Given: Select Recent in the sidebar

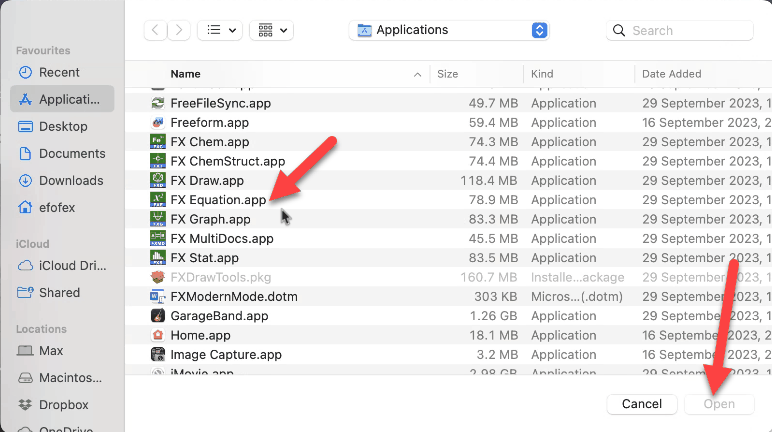Looking at the screenshot, I should click(x=62, y=72).
